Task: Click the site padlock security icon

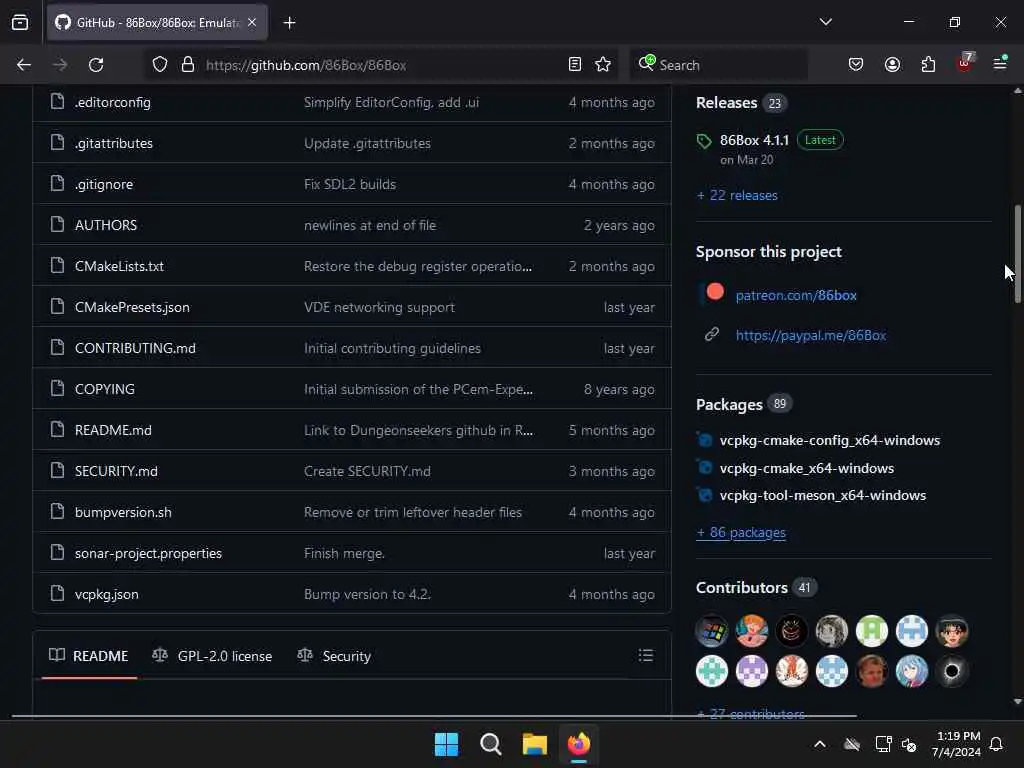Action: tap(188, 65)
